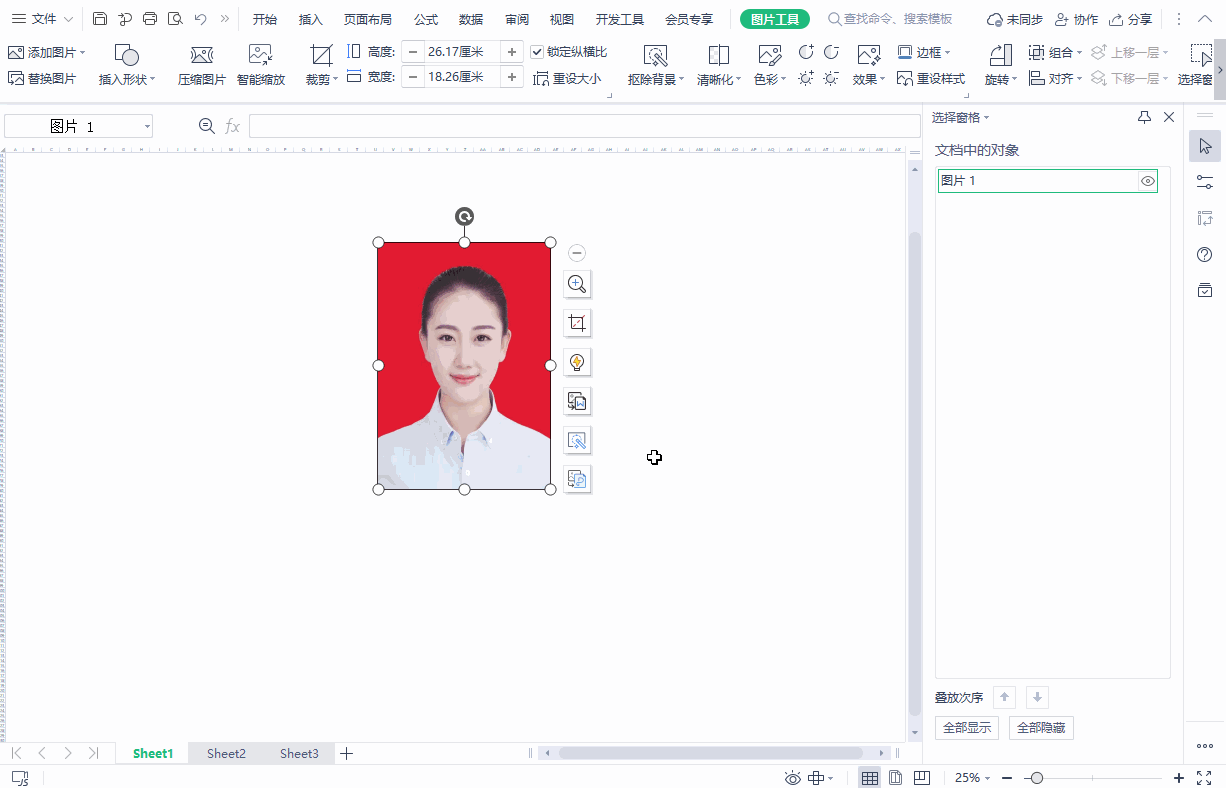Switch to page layout view in status bar

[896, 778]
